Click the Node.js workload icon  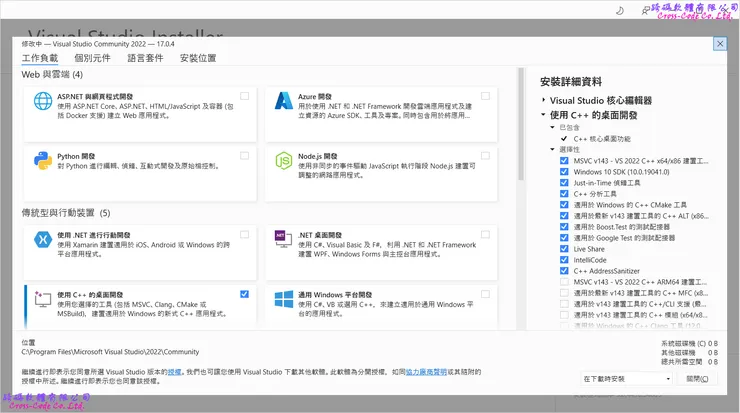284,161
